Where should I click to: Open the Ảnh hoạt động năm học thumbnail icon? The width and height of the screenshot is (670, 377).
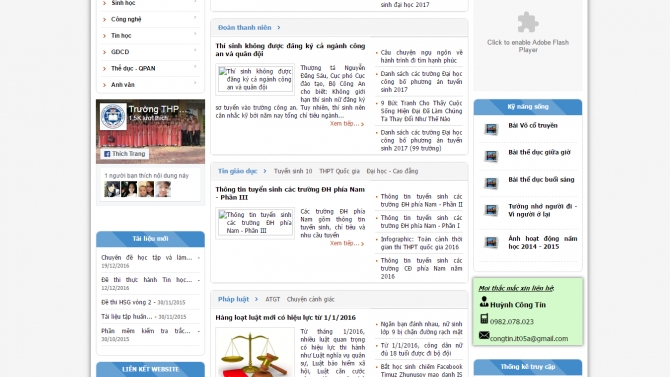point(491,242)
